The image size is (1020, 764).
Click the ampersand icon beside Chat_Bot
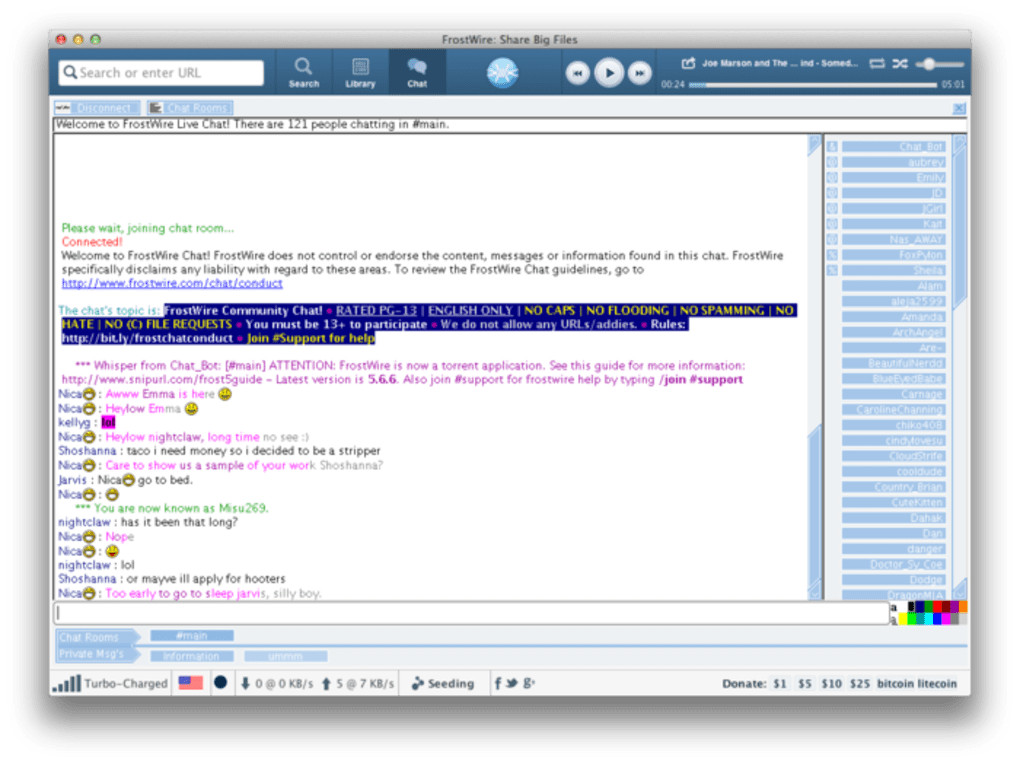point(832,146)
